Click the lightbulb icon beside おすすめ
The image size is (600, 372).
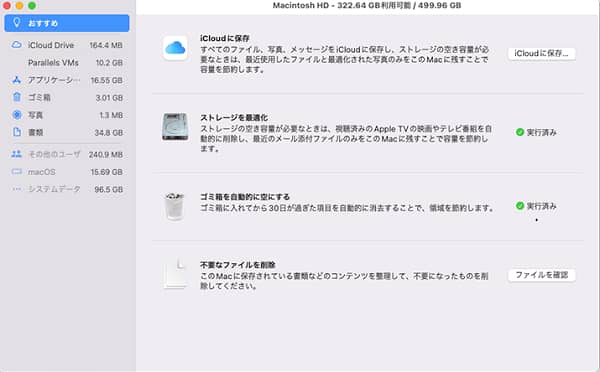[16, 23]
